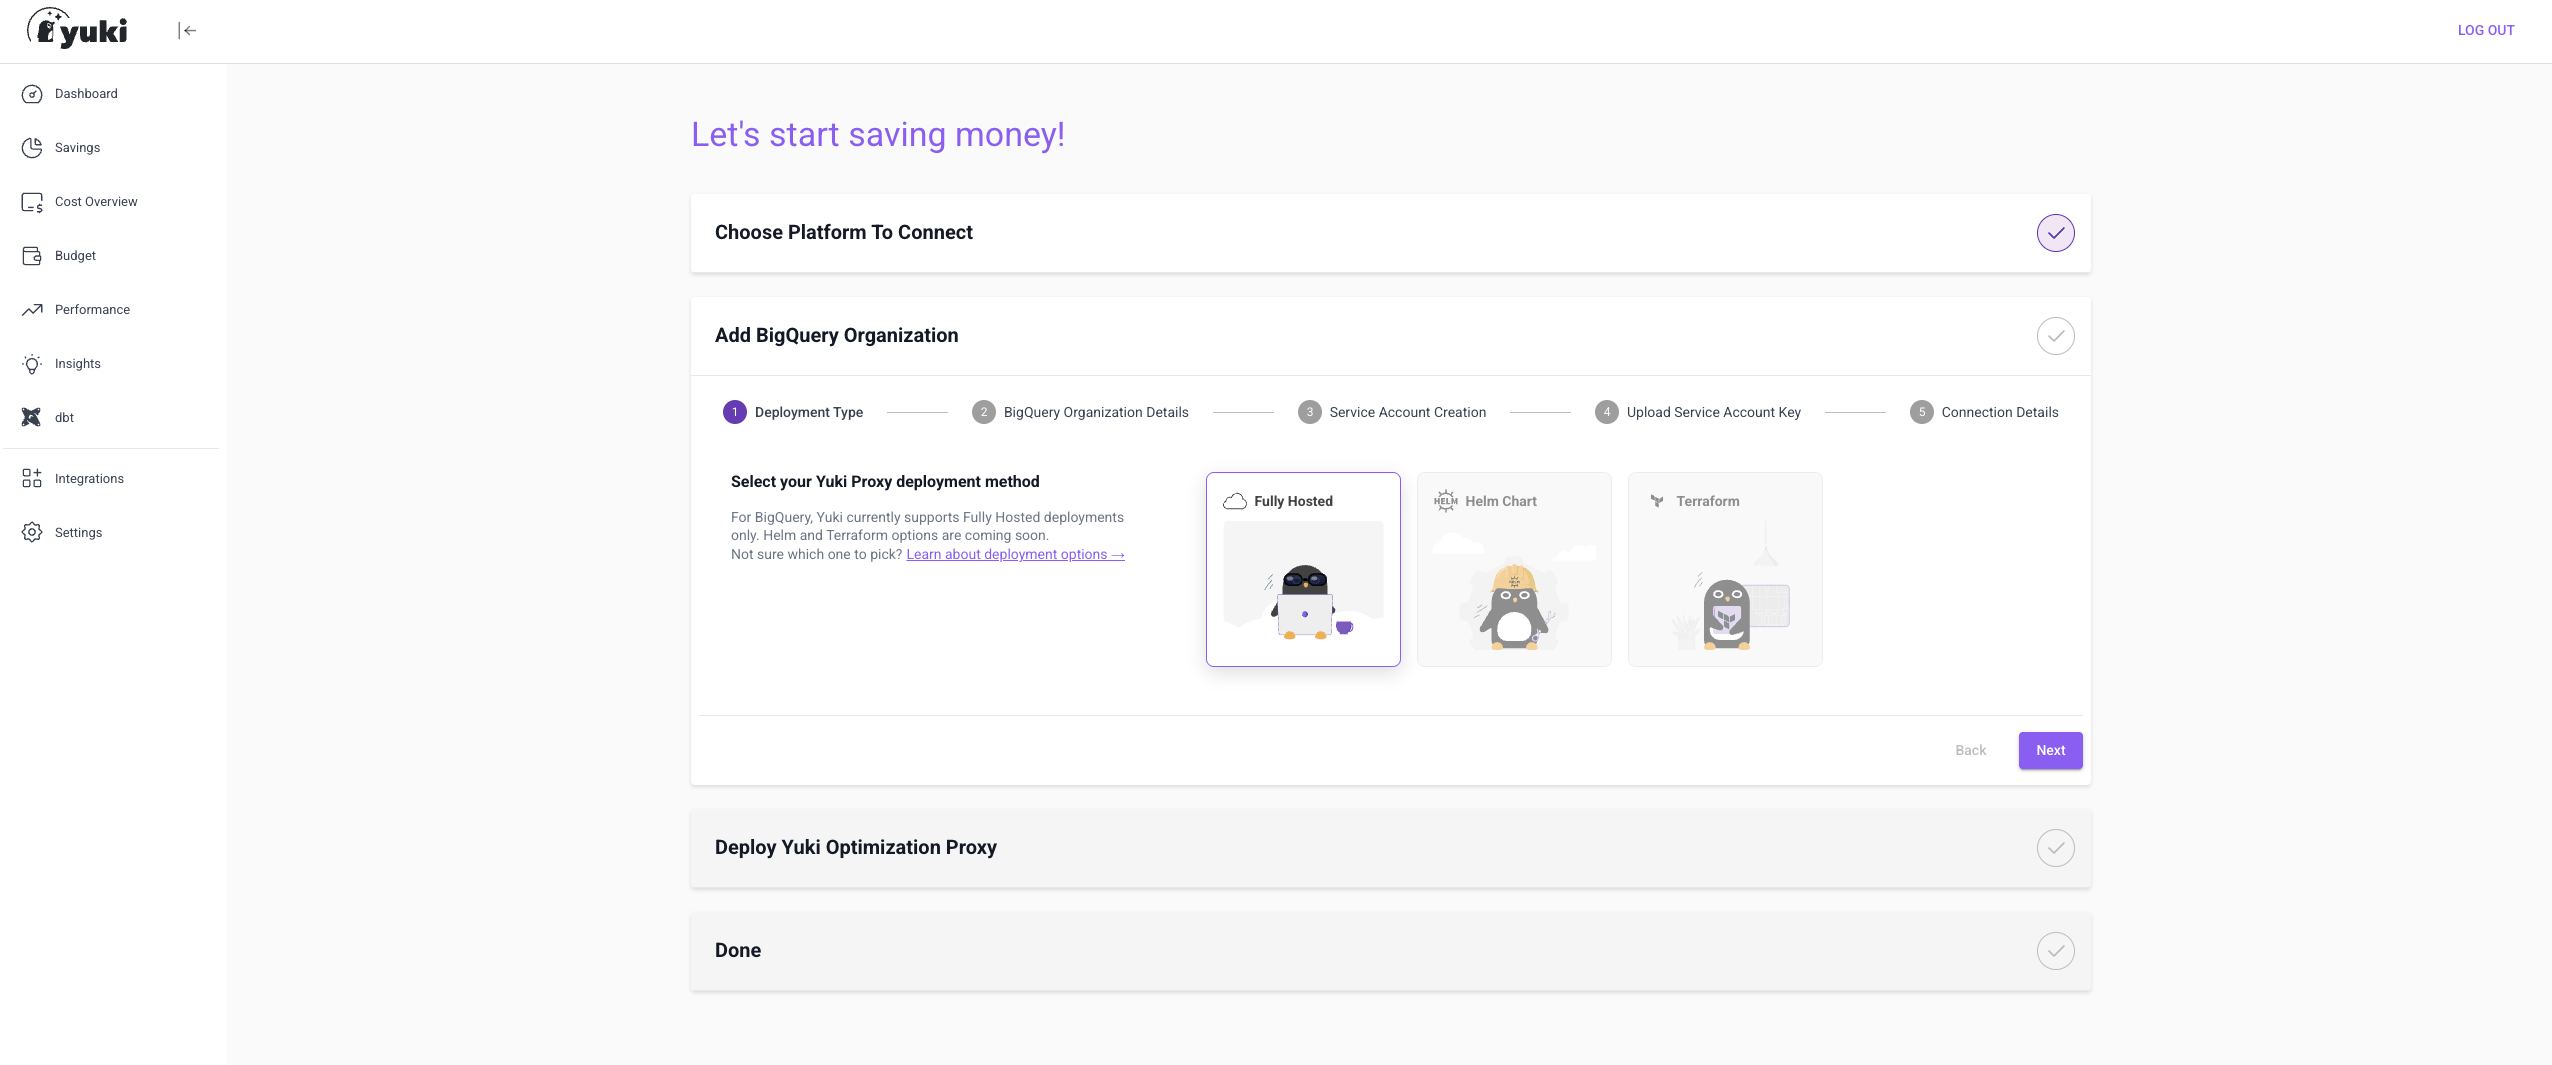The width and height of the screenshot is (2552, 1065).
Task: Switch to the Connection Details step
Action: (1984, 412)
